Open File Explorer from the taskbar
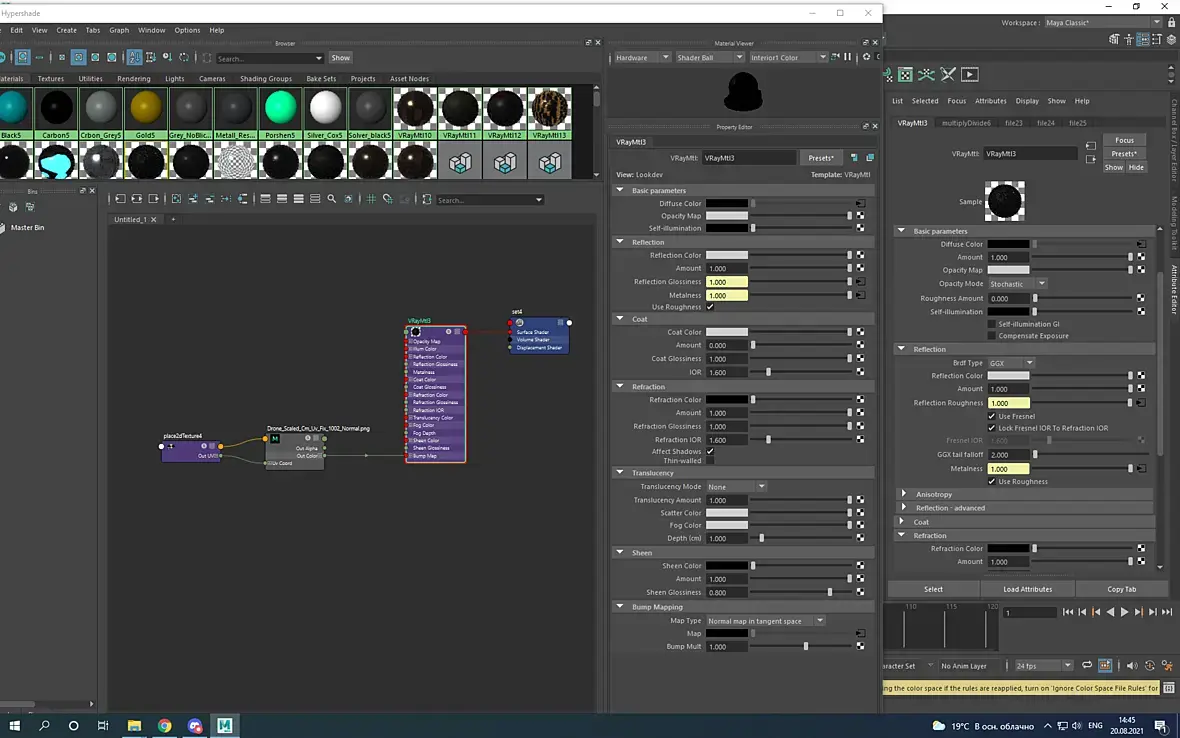The width and height of the screenshot is (1180, 738). coord(134,725)
